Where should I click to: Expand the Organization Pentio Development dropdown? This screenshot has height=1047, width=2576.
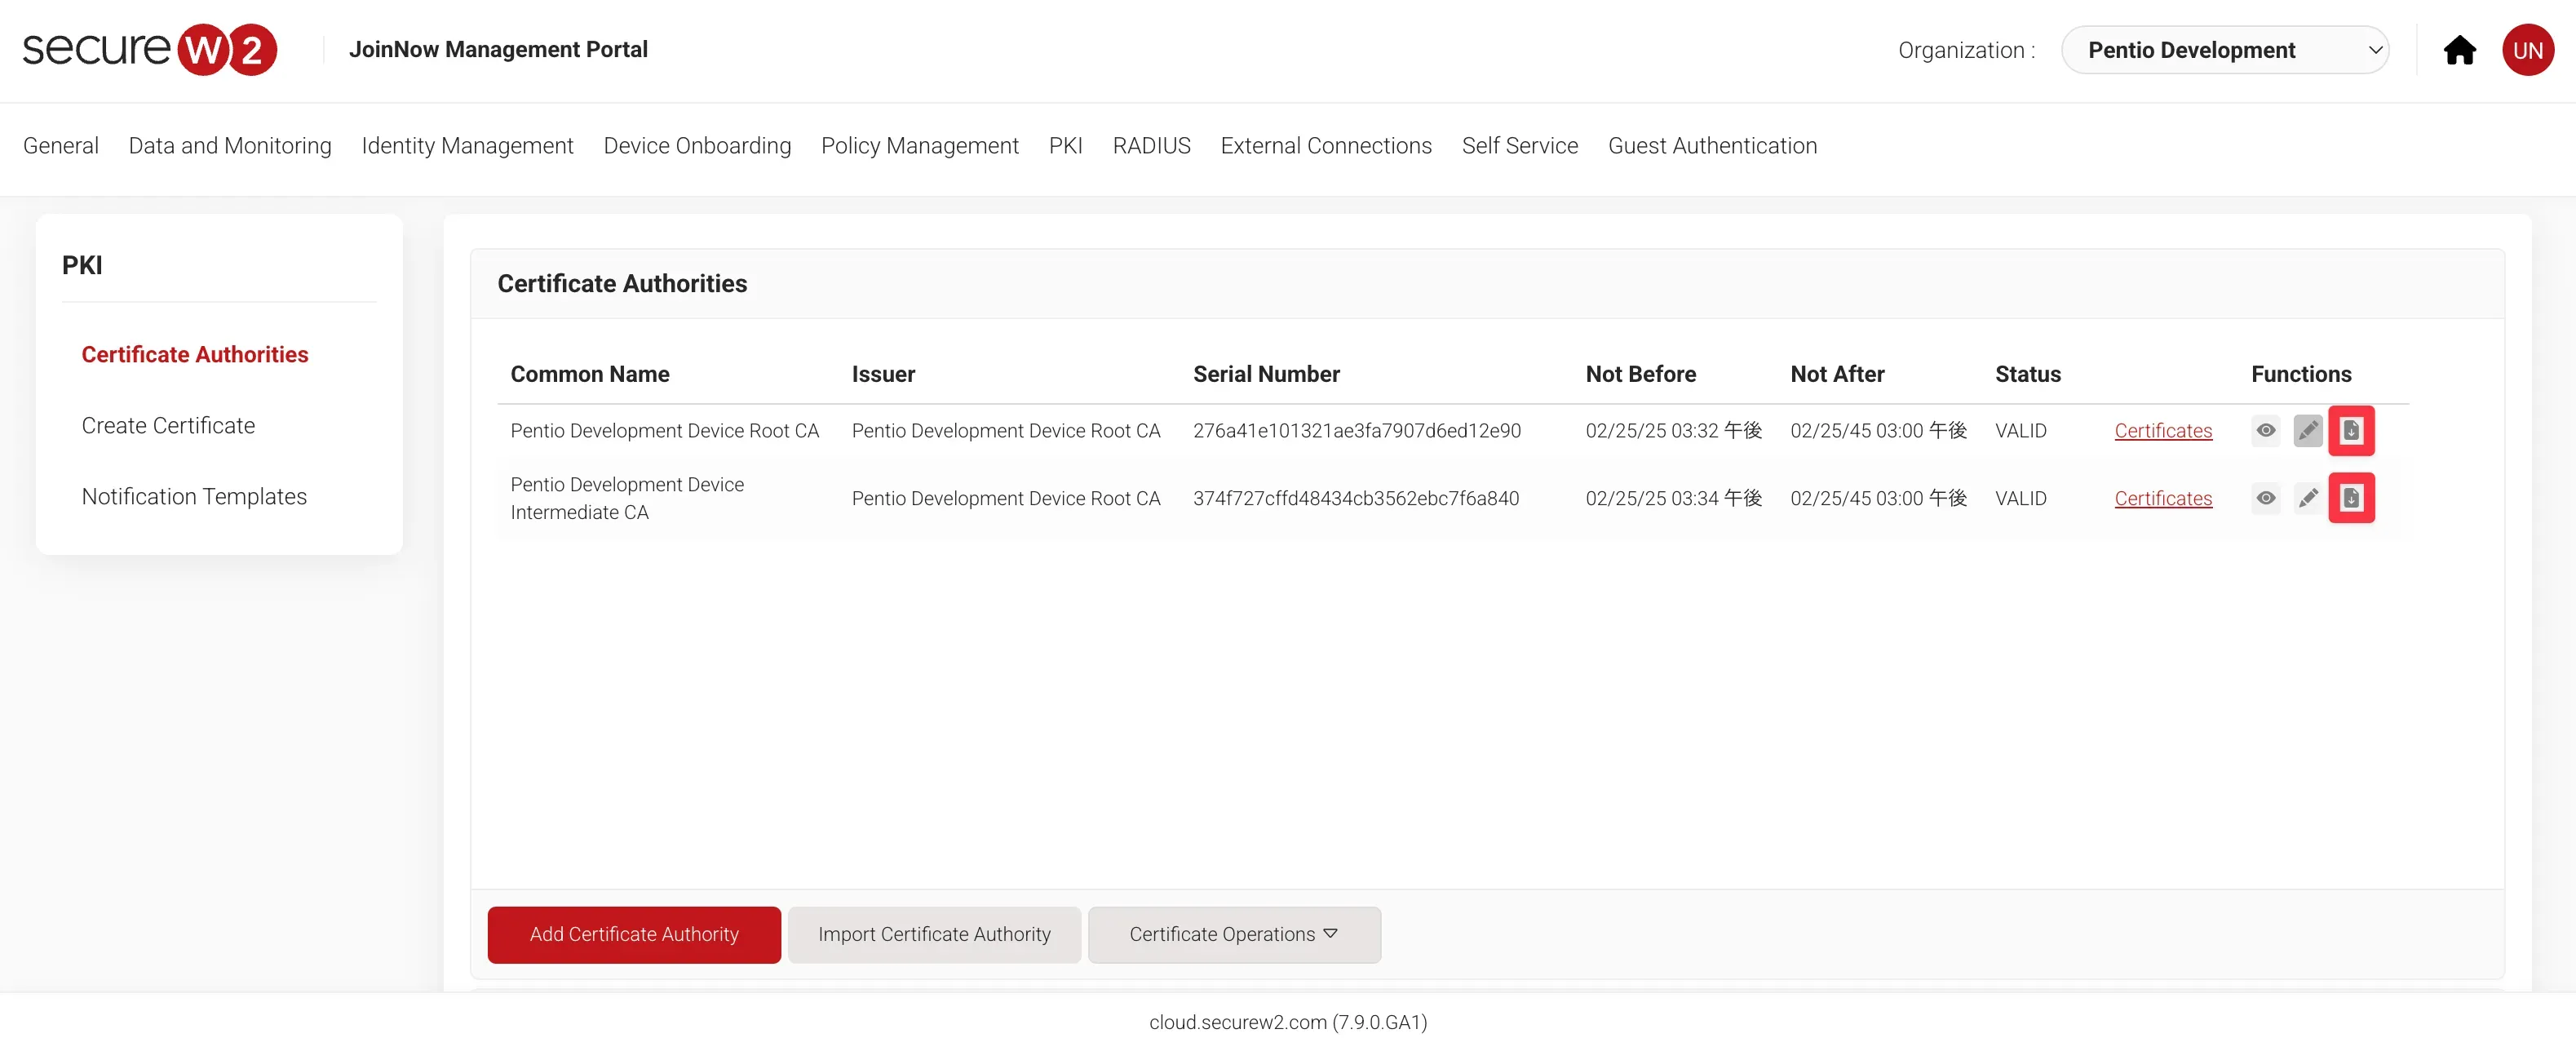[2224, 50]
